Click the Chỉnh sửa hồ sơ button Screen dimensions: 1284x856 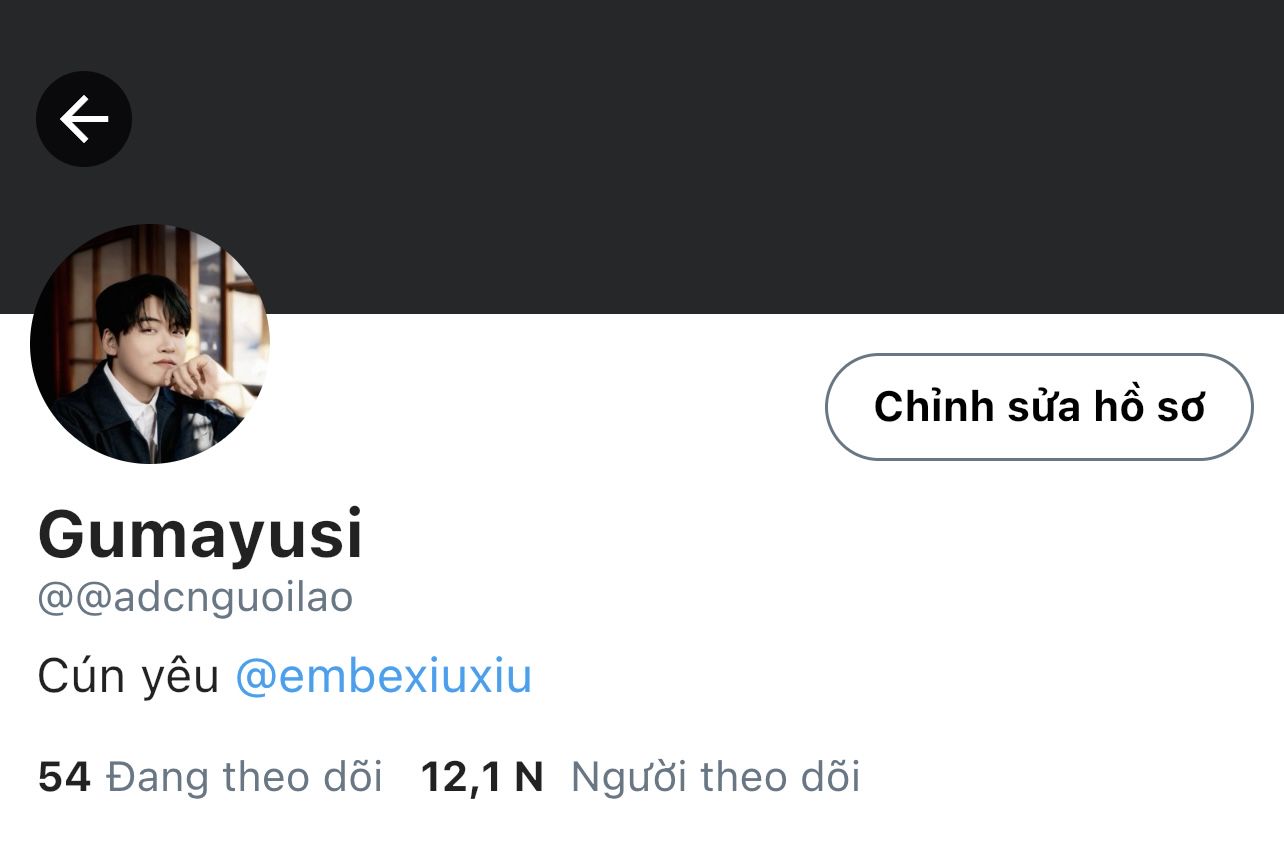point(1039,407)
